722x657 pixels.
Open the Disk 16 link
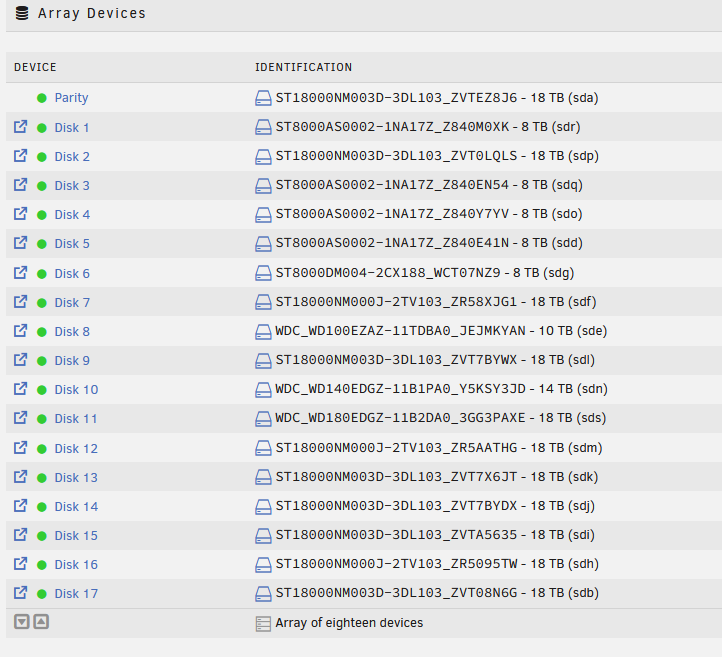pos(76,564)
